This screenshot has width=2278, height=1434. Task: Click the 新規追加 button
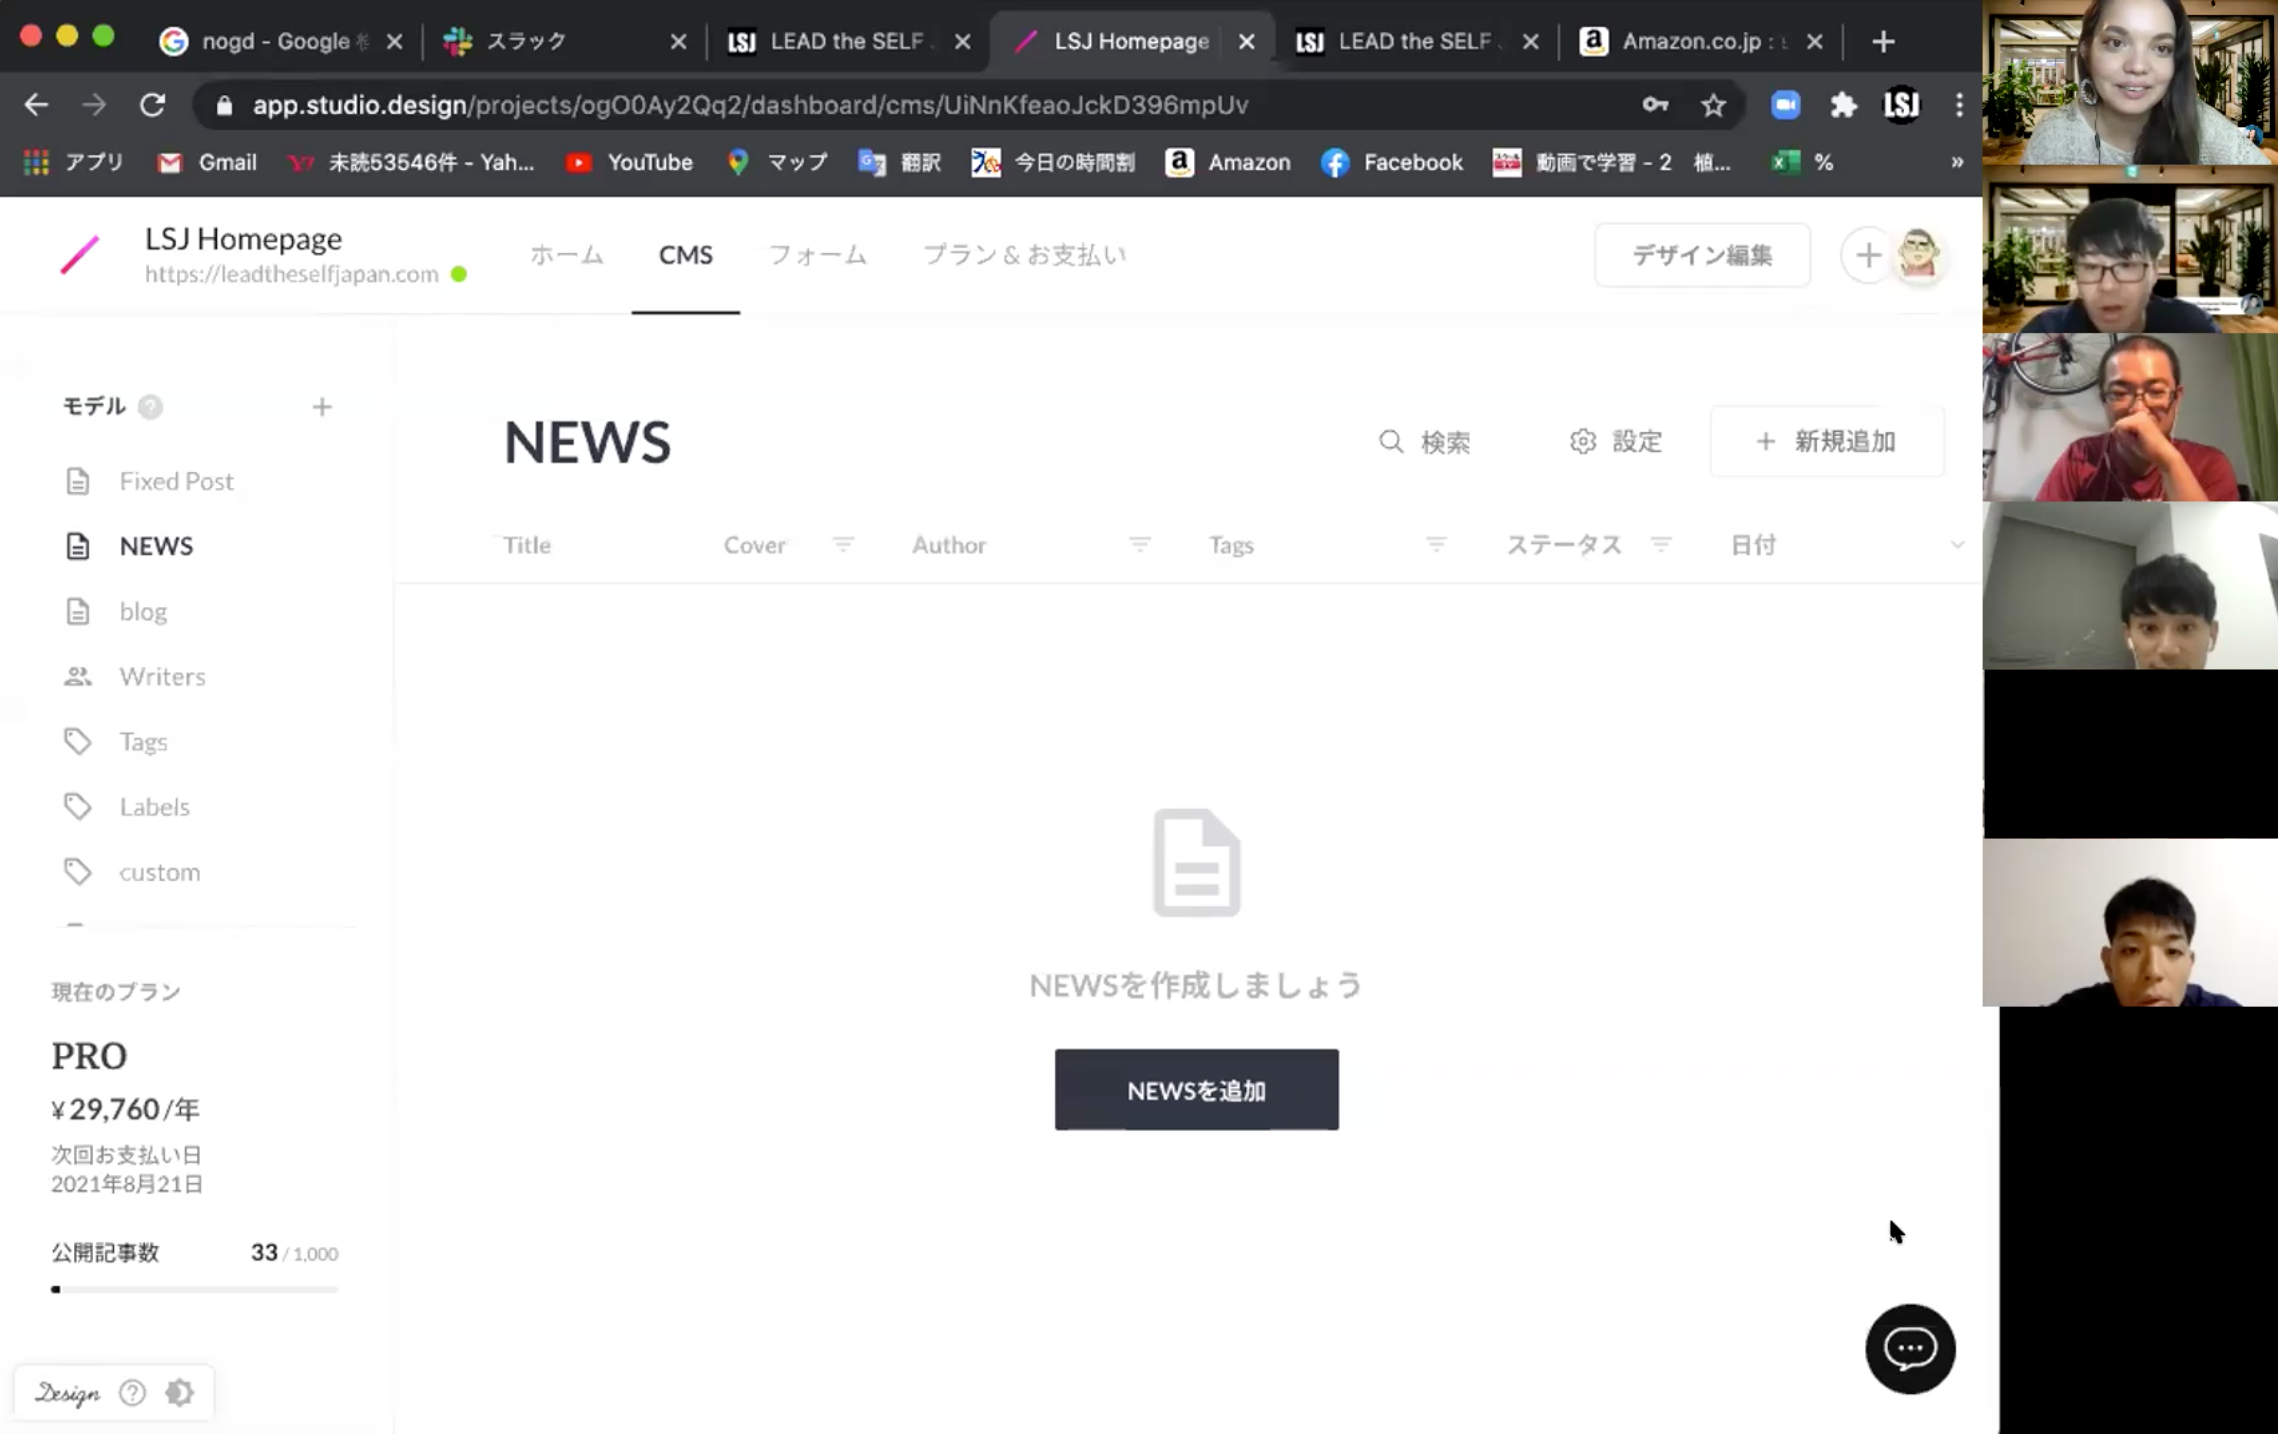pyautogui.click(x=1826, y=441)
